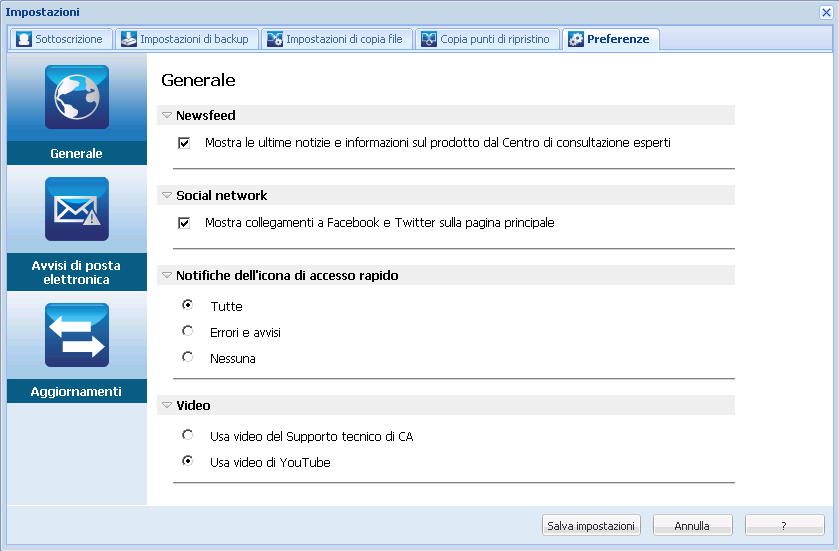
Task: Disable Facebook and Twitter links checkbox
Action: click(184, 223)
